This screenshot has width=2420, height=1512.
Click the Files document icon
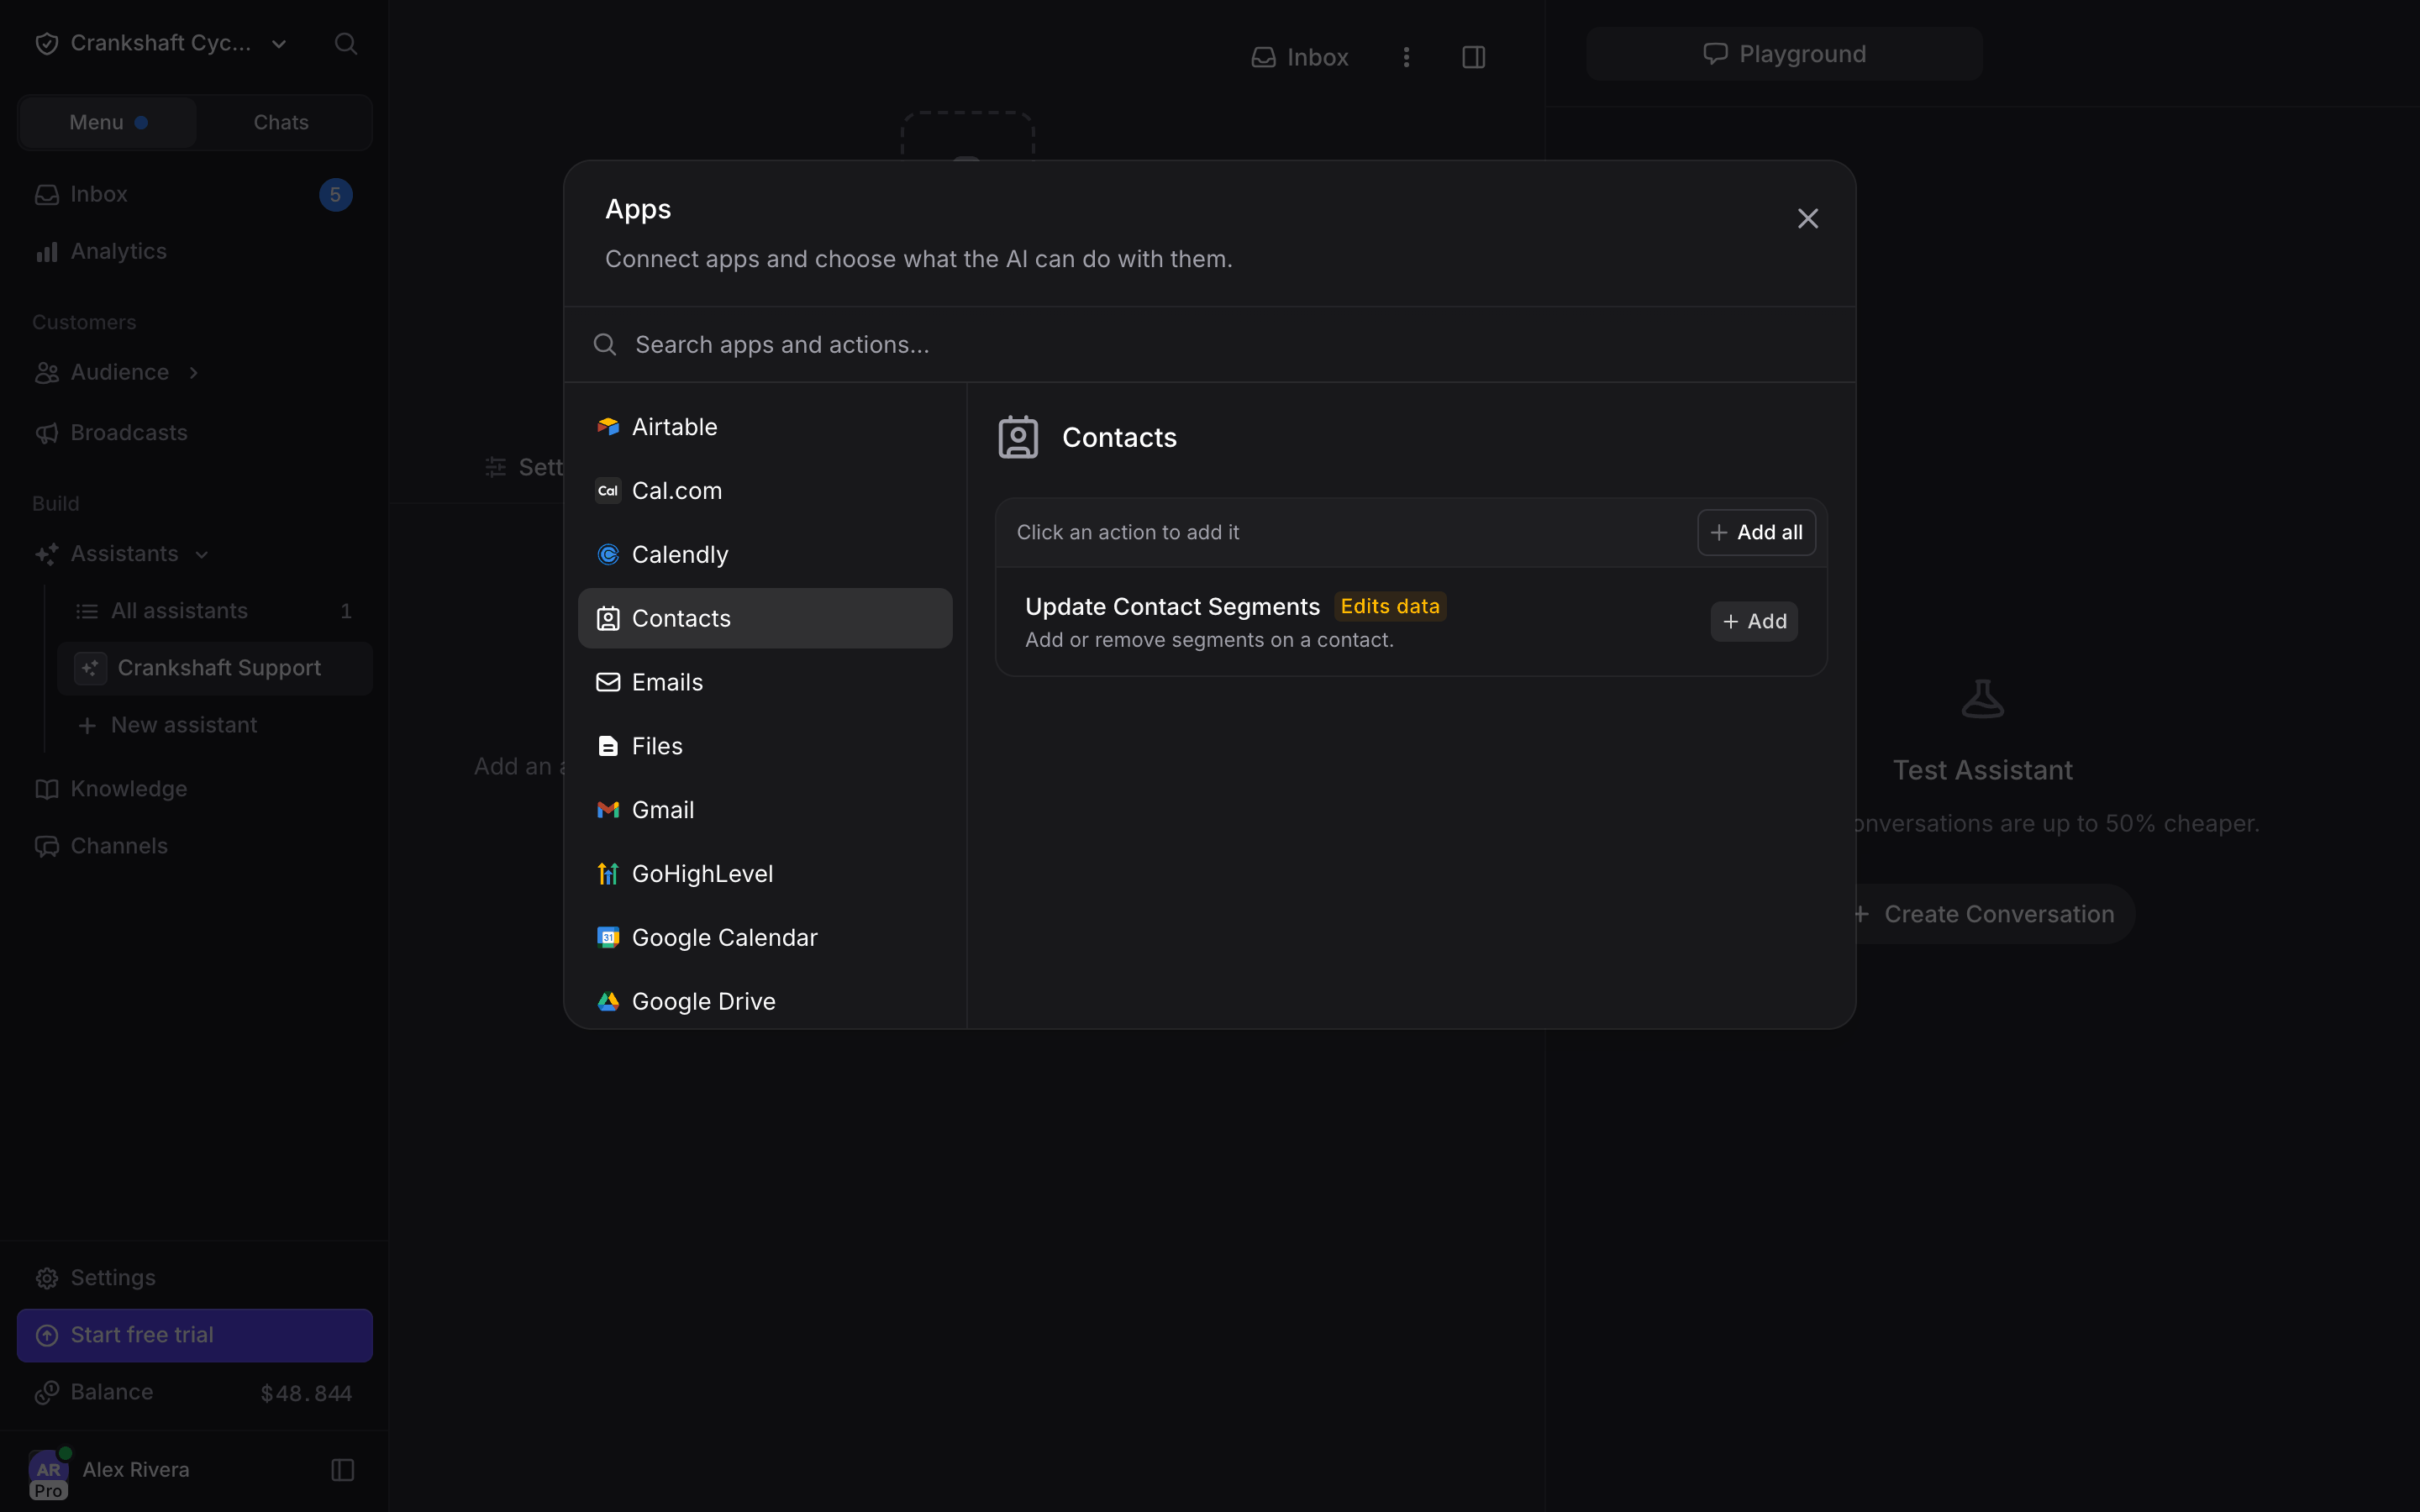pyautogui.click(x=608, y=746)
